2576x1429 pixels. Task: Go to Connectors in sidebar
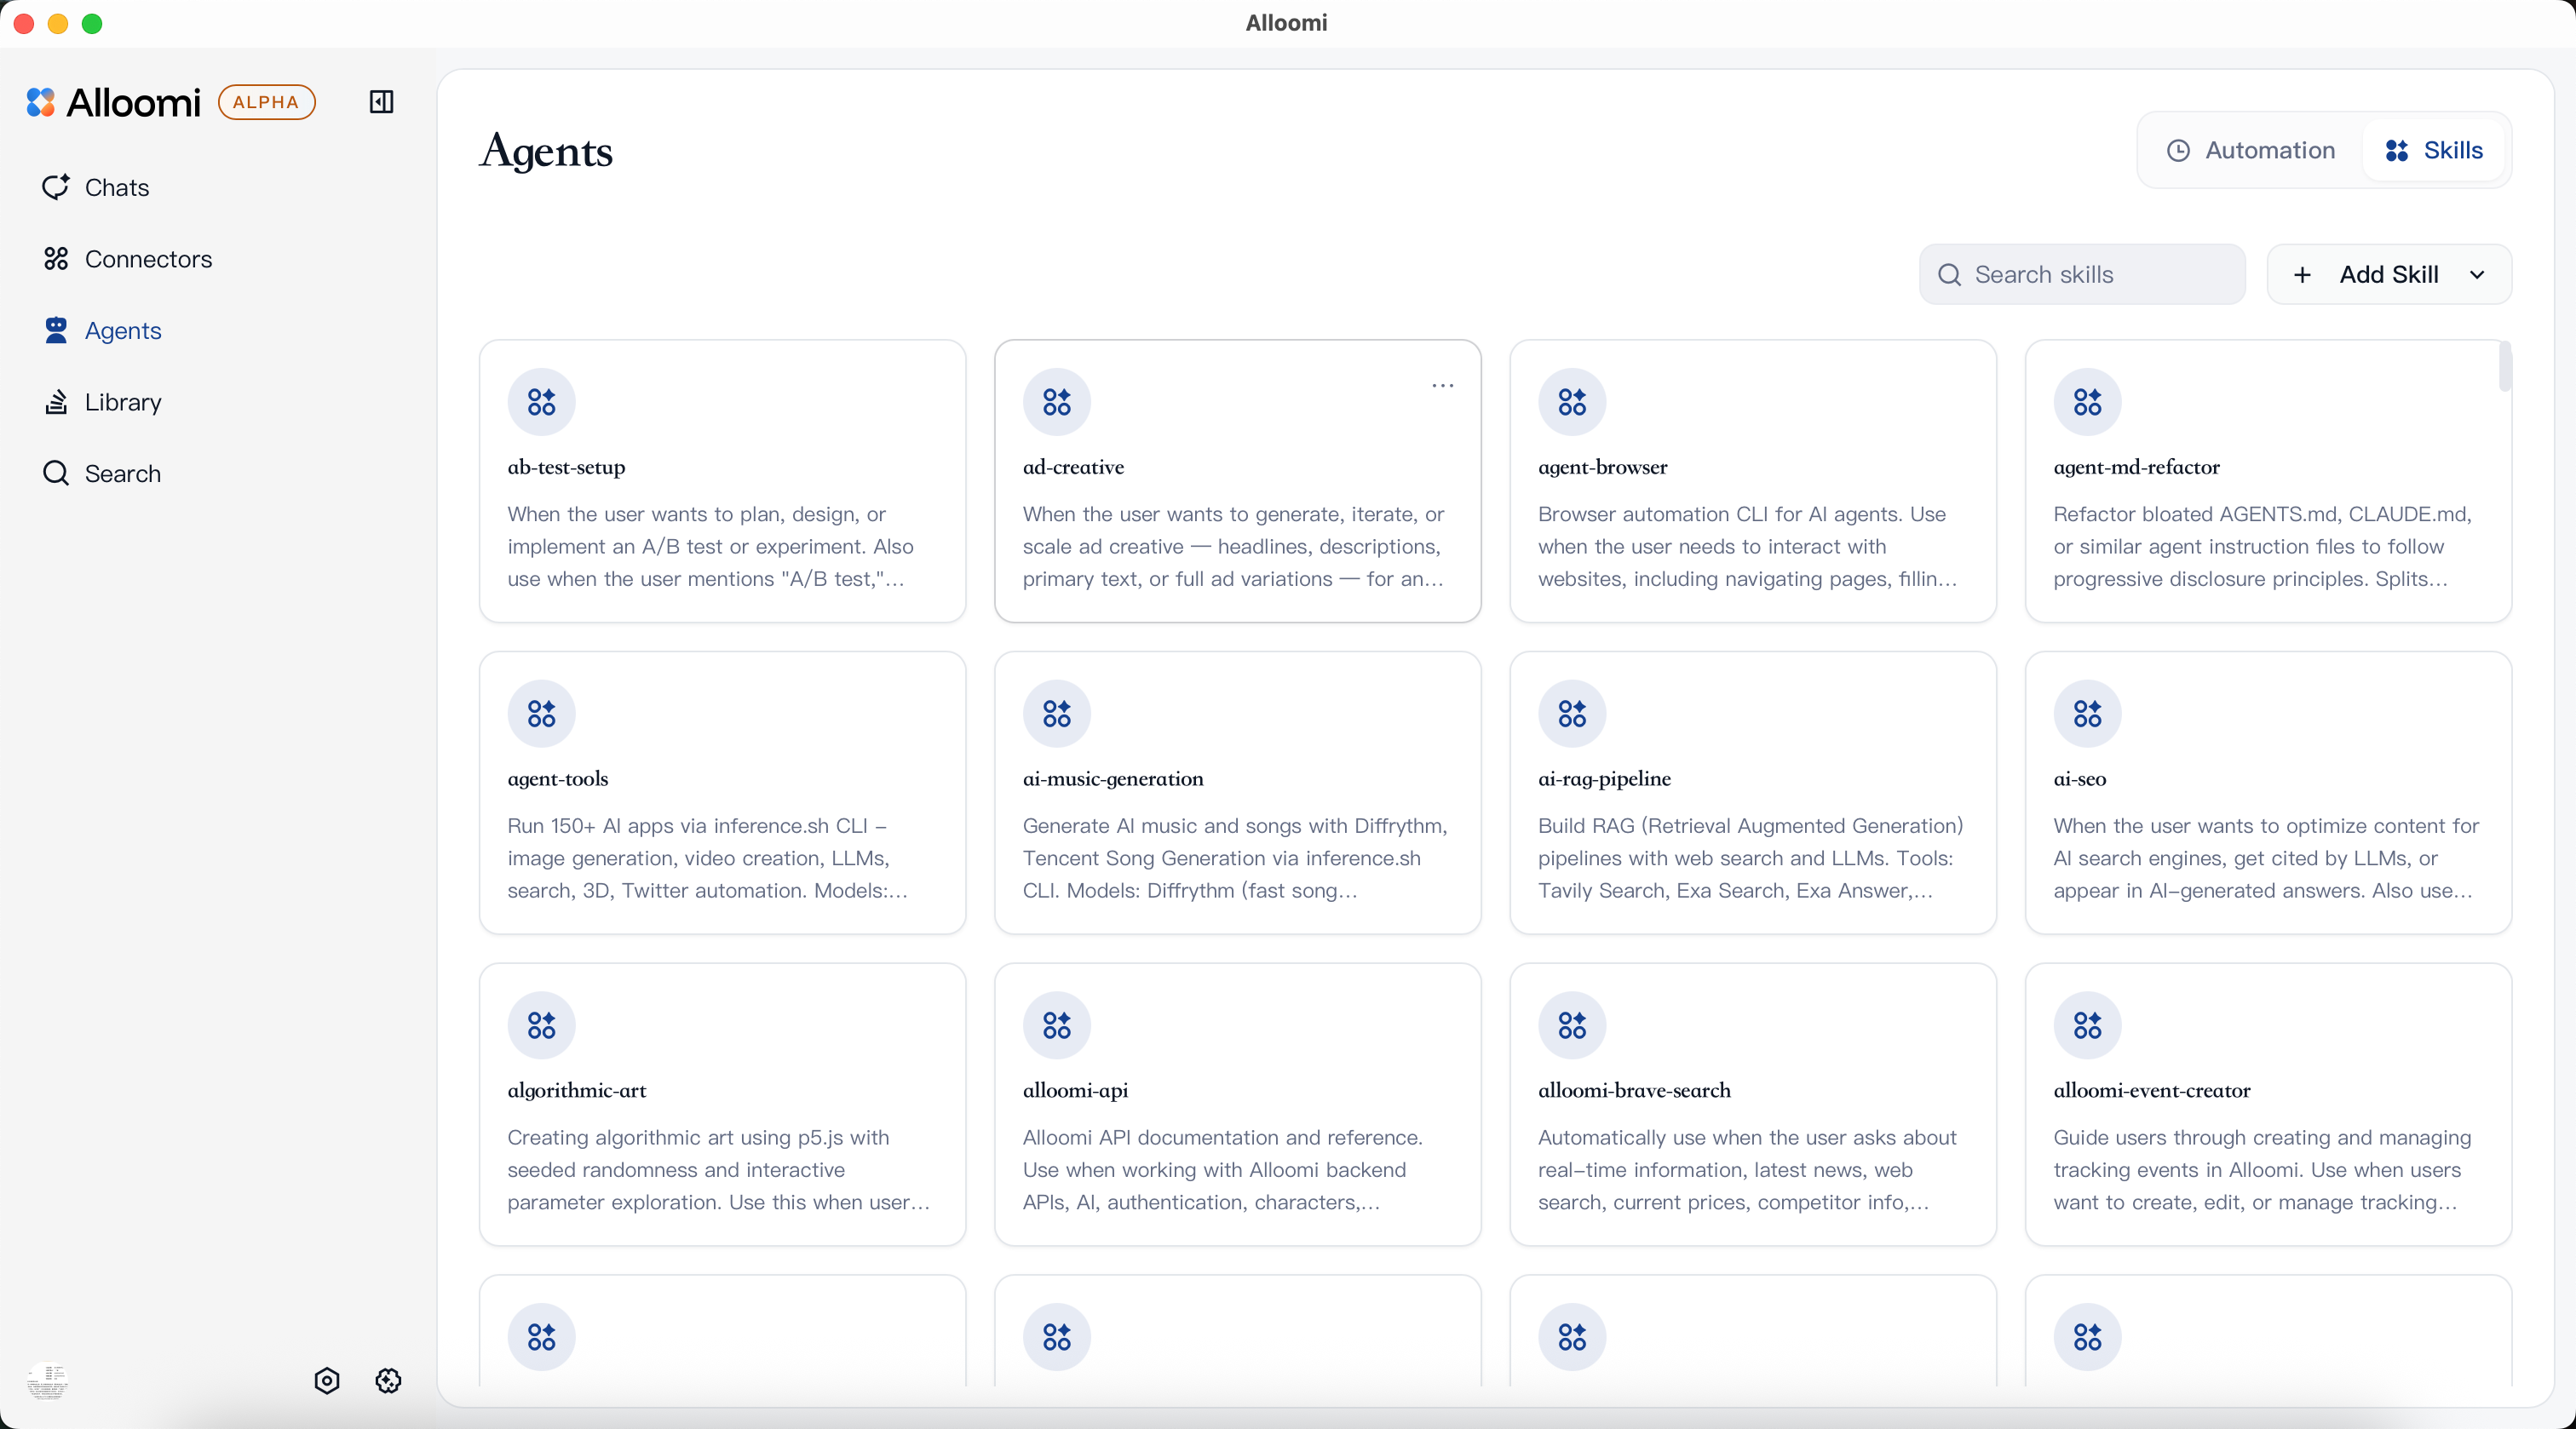click(148, 259)
